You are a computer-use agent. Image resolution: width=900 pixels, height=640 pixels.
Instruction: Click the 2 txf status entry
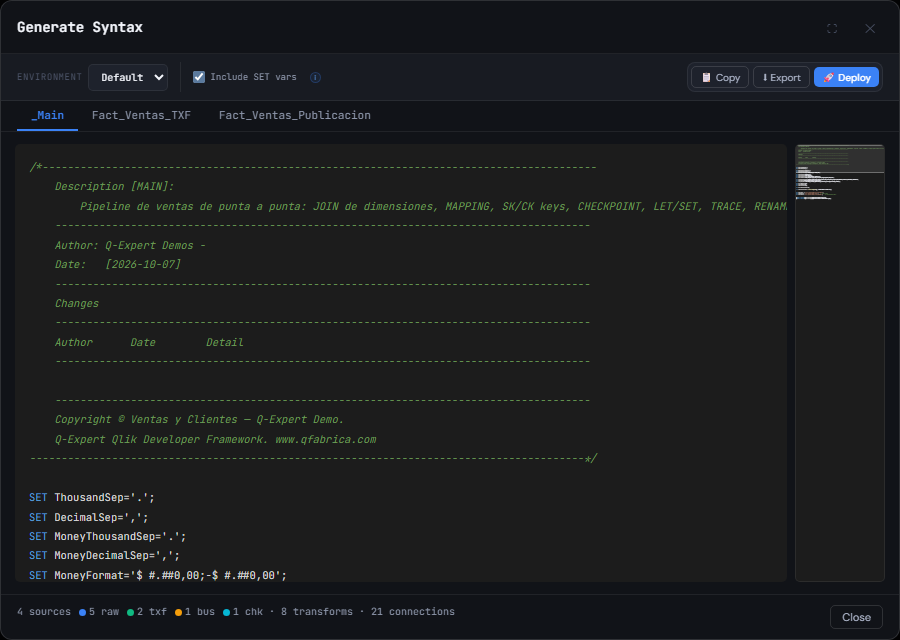[147, 612]
